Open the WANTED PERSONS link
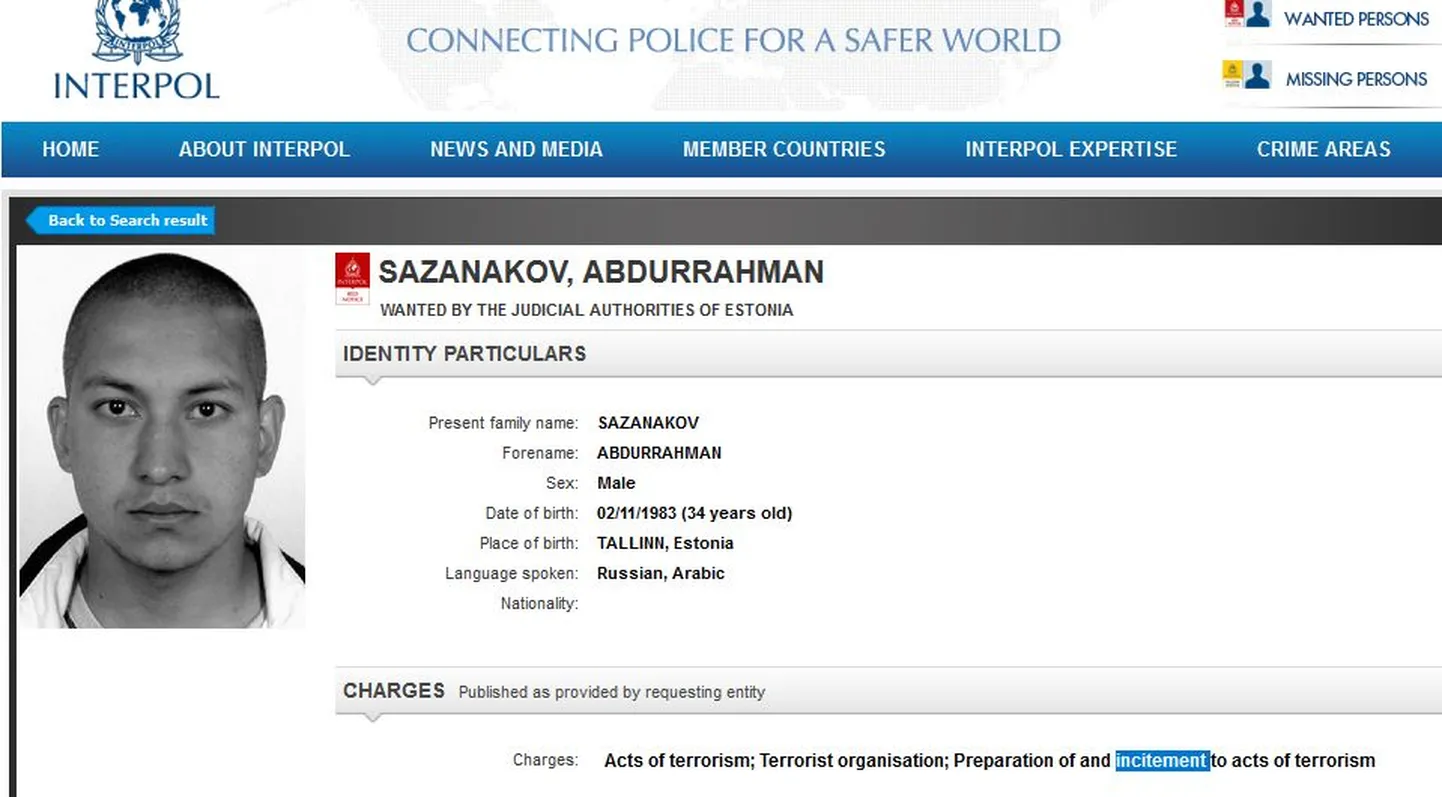1442x797 pixels. coord(1356,19)
